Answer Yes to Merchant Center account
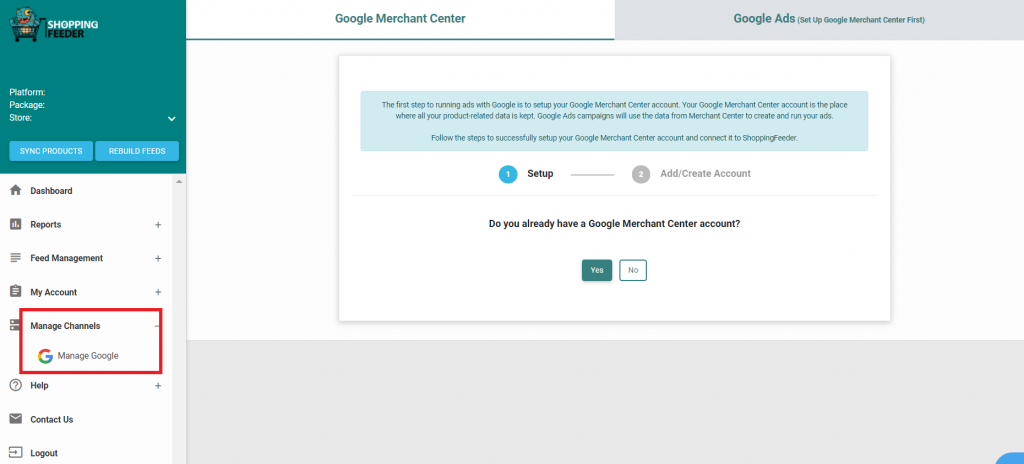 pos(597,270)
